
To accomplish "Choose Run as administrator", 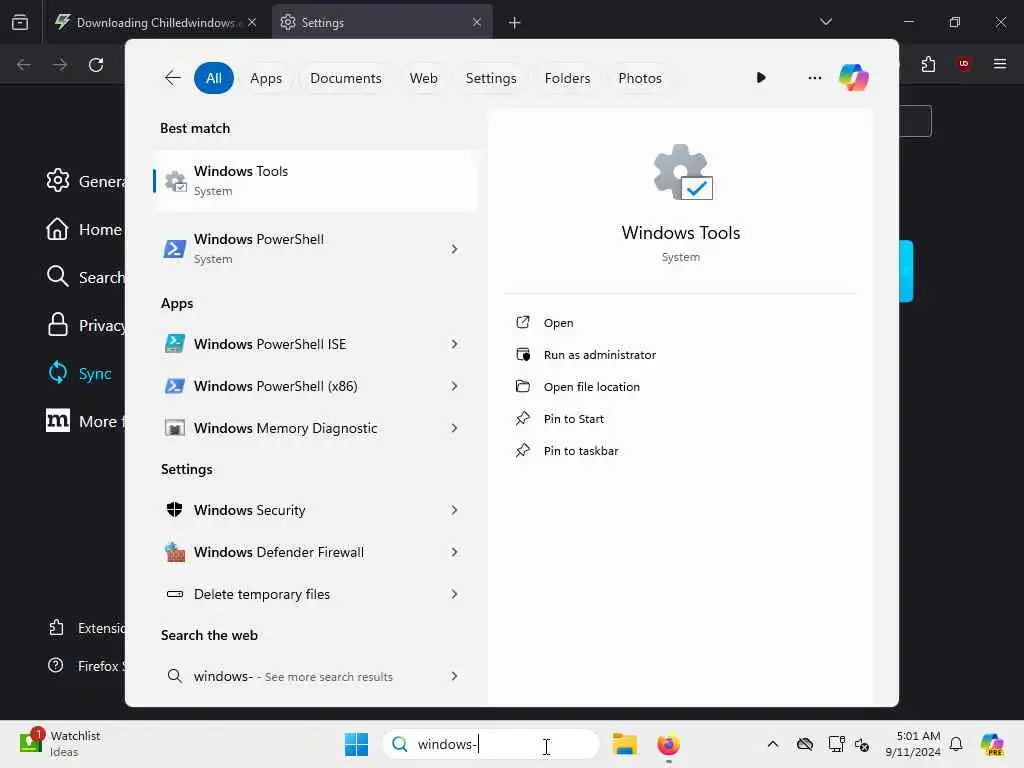I will [x=600, y=355].
